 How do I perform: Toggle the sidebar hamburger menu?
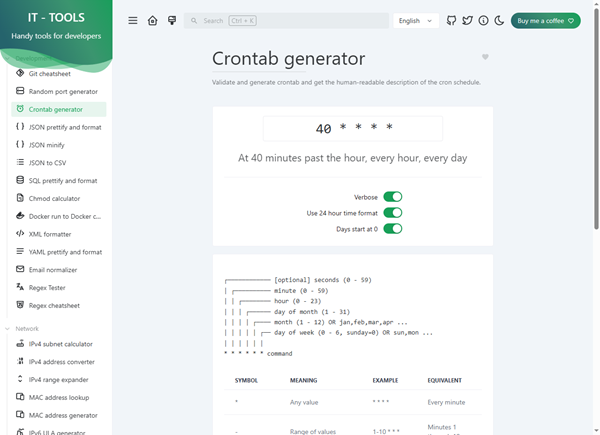[133, 20]
